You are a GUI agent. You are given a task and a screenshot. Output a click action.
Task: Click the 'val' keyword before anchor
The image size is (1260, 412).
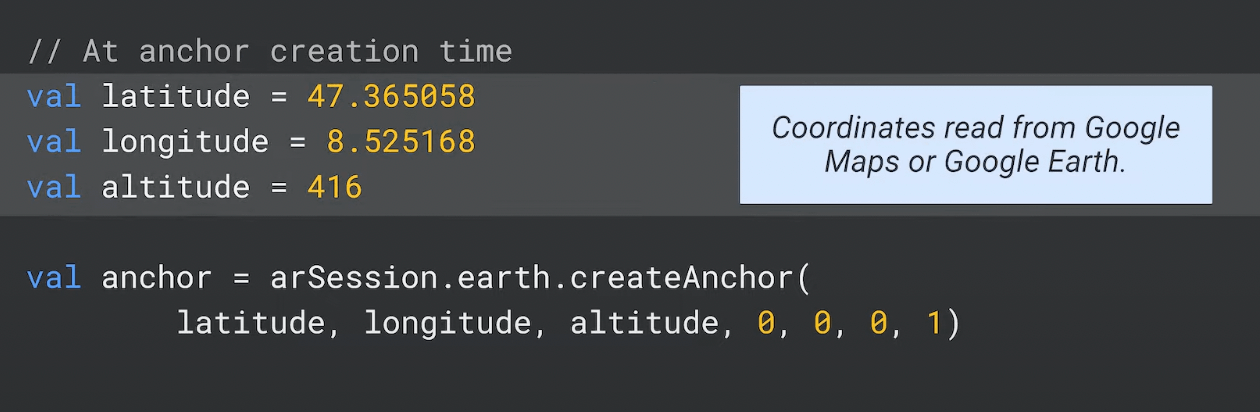(54, 277)
